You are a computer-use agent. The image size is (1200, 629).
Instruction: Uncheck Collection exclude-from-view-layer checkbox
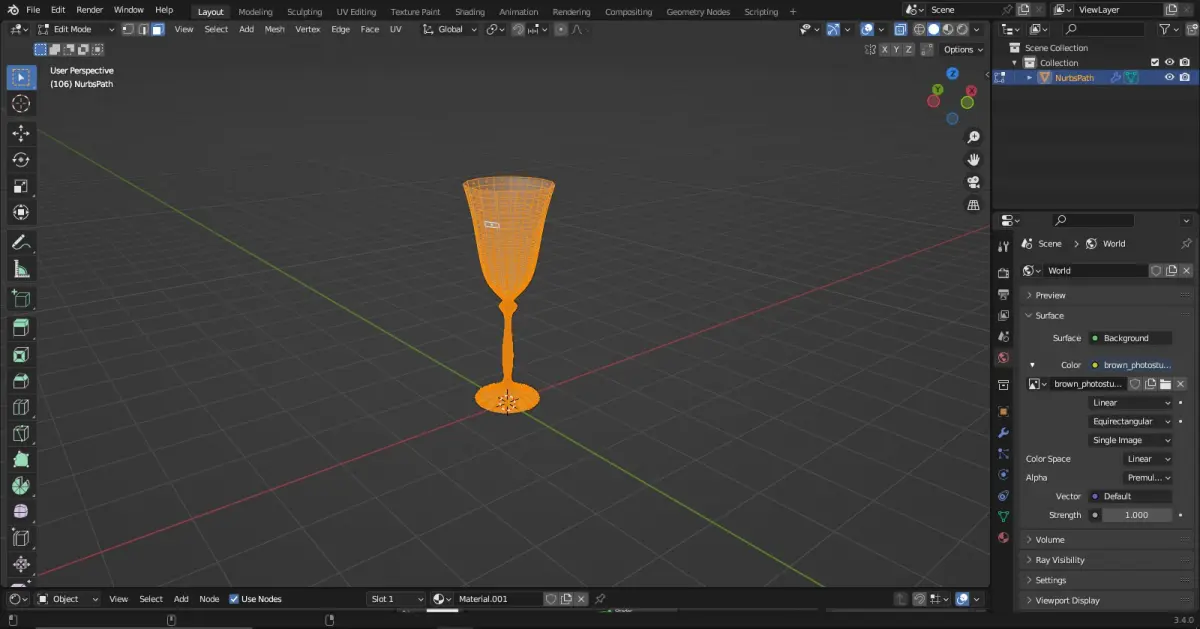[1154, 63]
